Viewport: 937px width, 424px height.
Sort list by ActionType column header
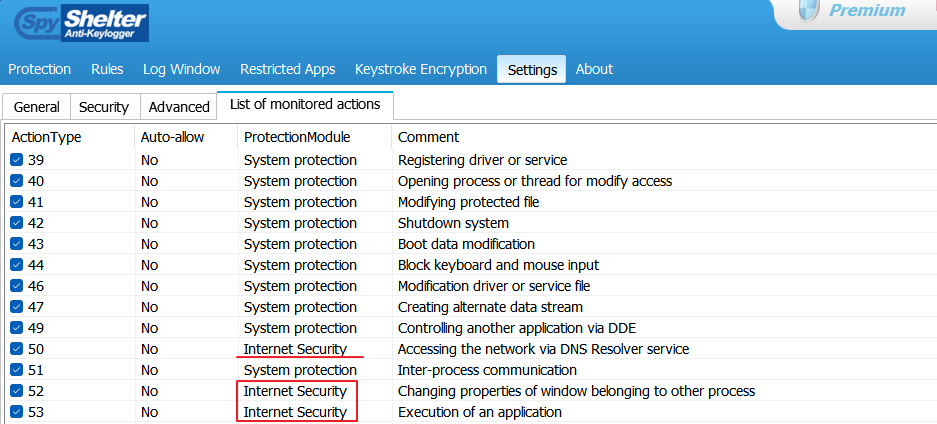click(47, 137)
